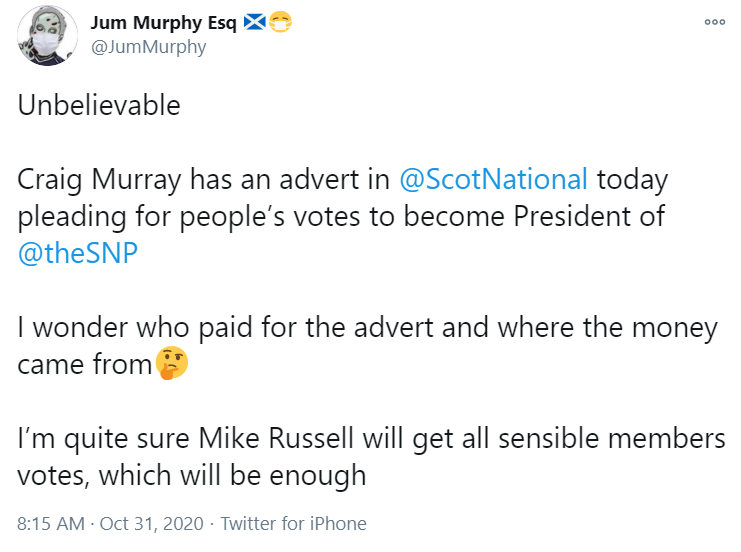Visit the @JumMurphy handle link
741x552 pixels.
click(x=148, y=47)
